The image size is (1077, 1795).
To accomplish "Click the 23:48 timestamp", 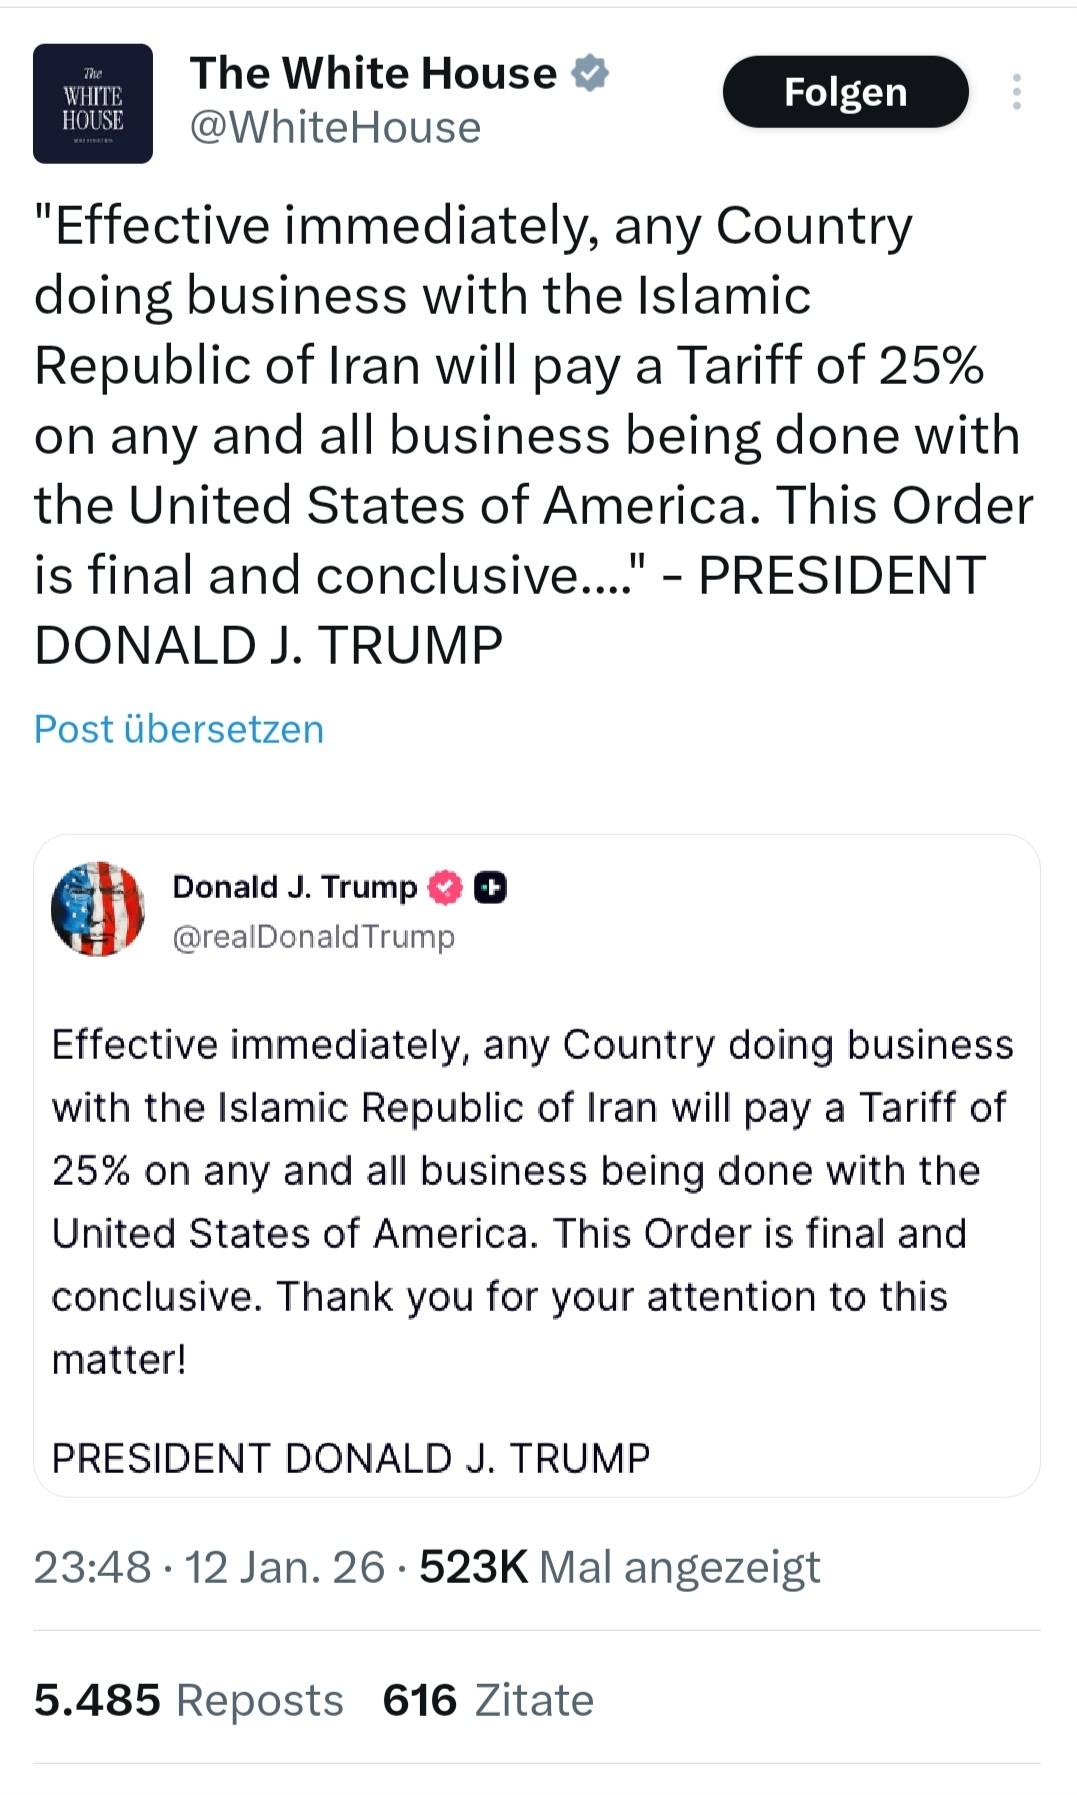I will coord(92,1567).
